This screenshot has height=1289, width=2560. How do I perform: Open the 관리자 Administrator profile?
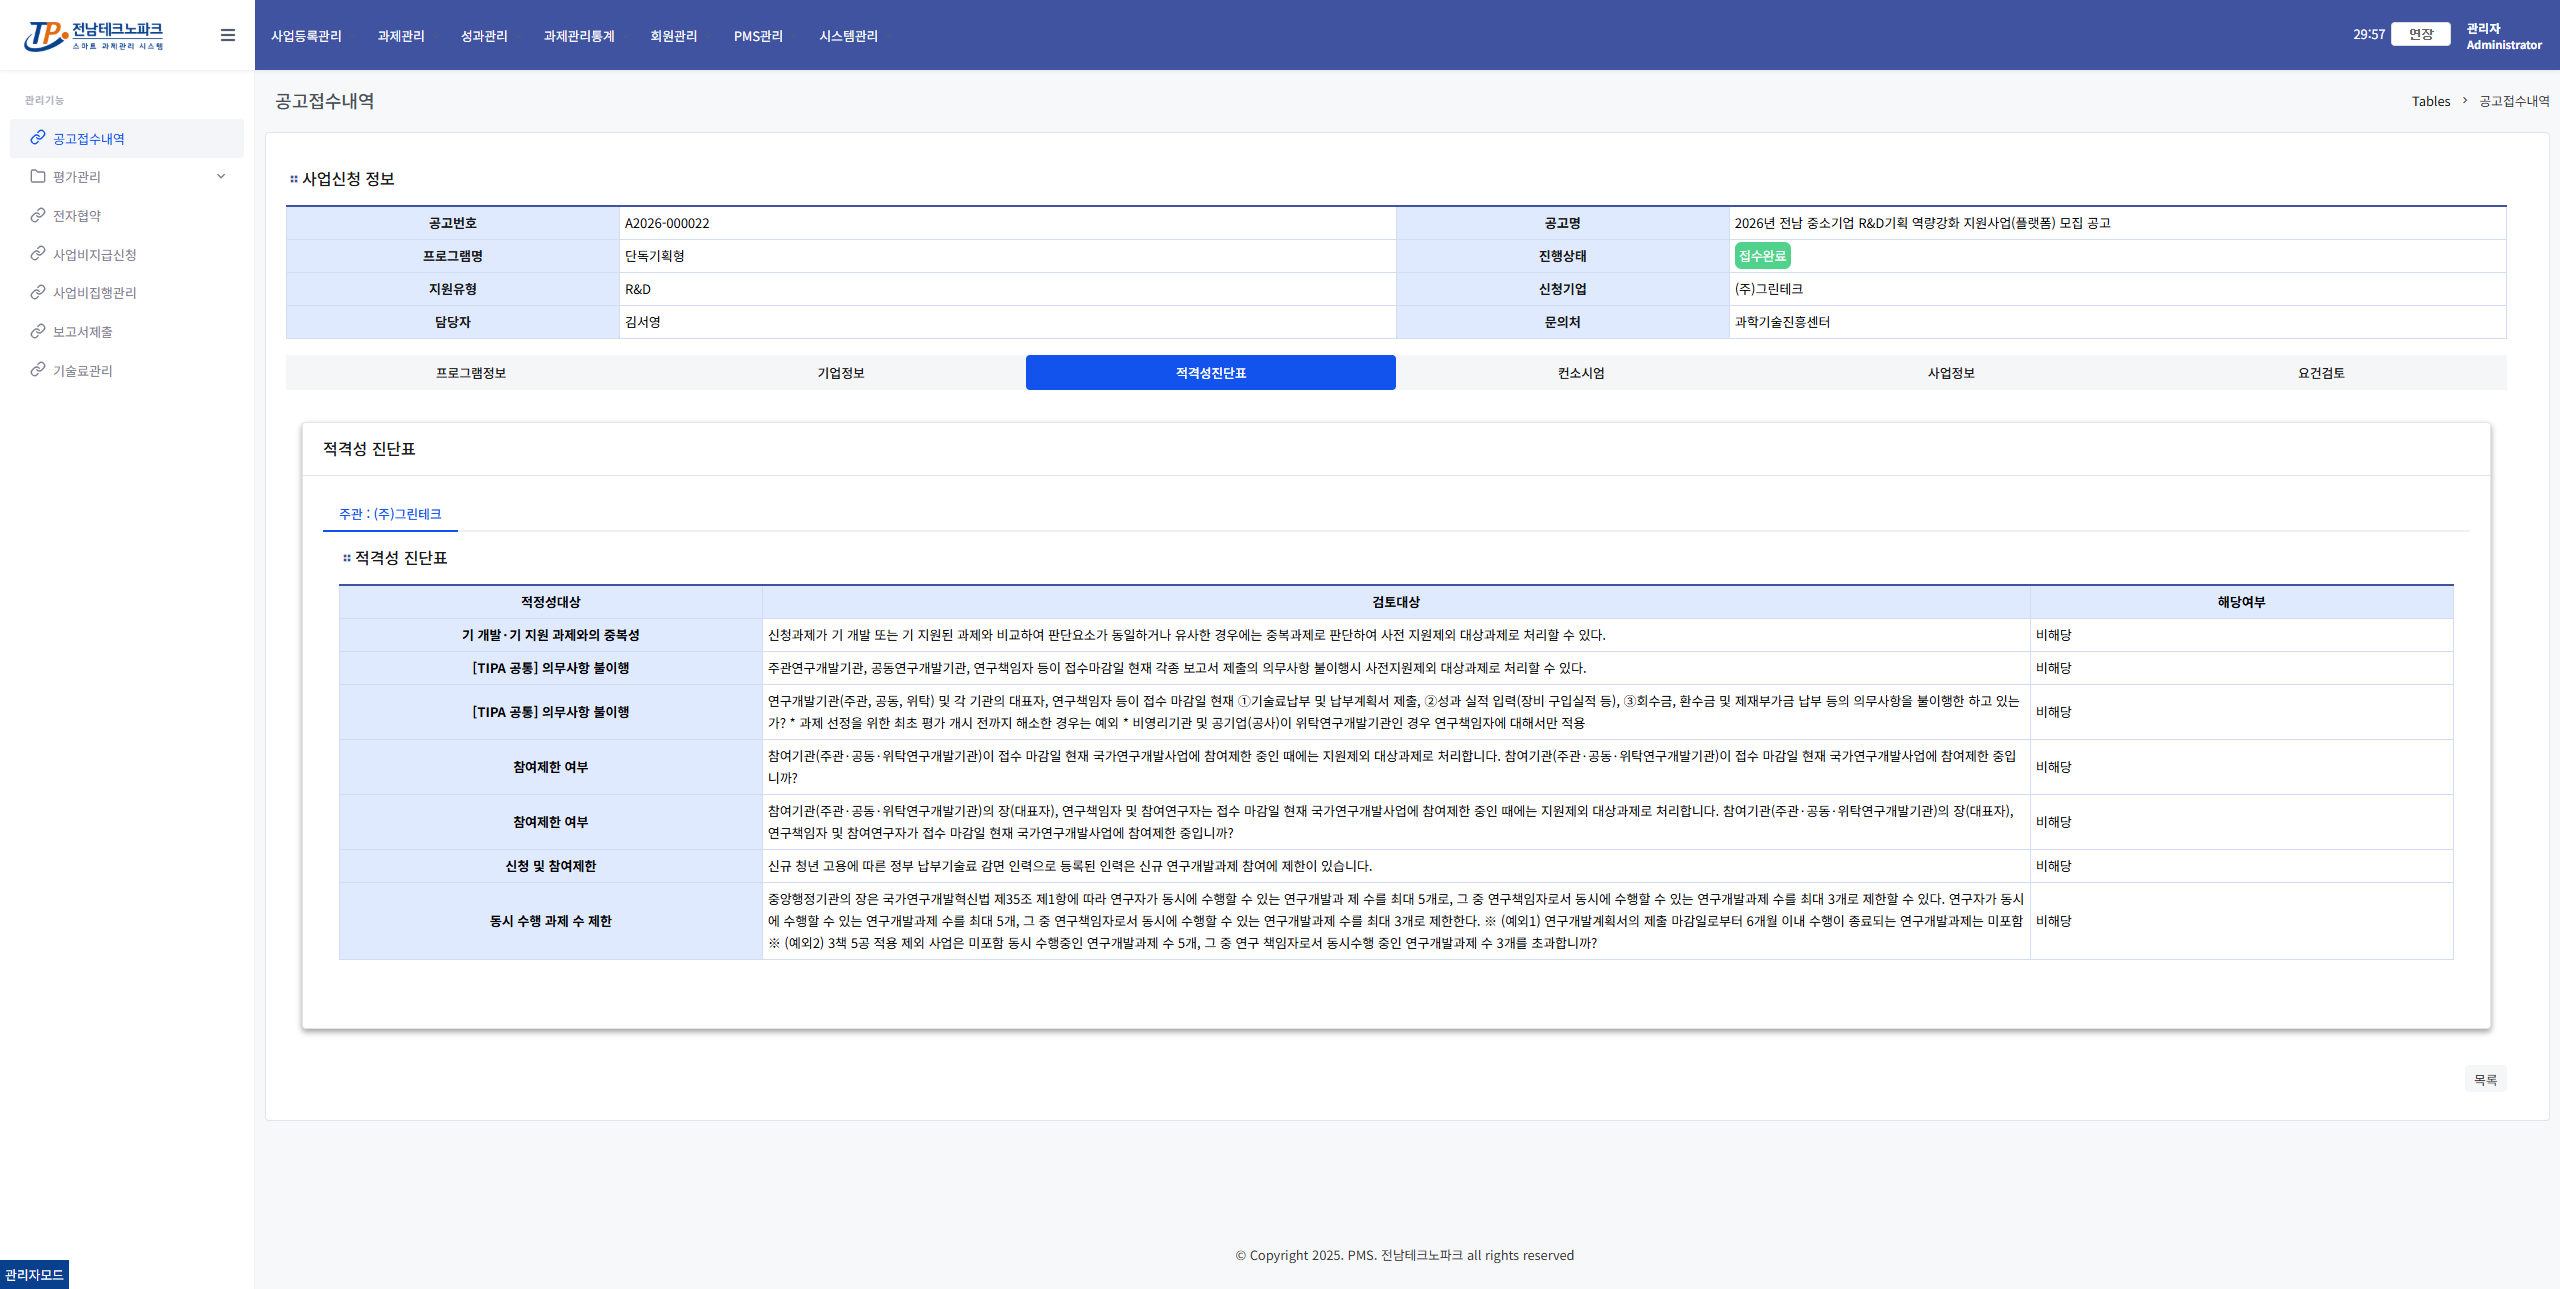point(2503,36)
